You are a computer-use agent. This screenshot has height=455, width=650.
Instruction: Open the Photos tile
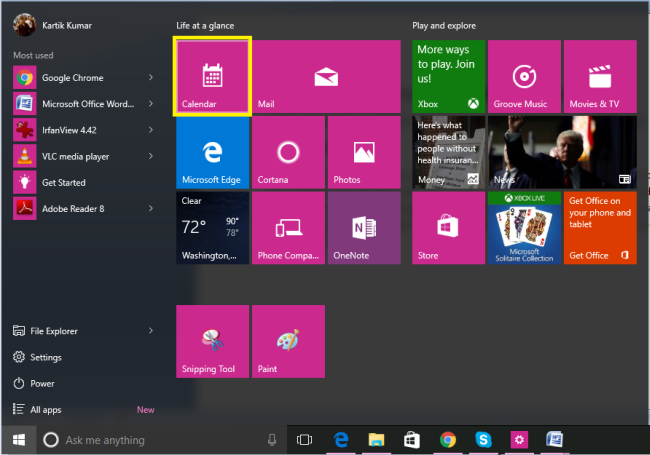click(x=364, y=152)
